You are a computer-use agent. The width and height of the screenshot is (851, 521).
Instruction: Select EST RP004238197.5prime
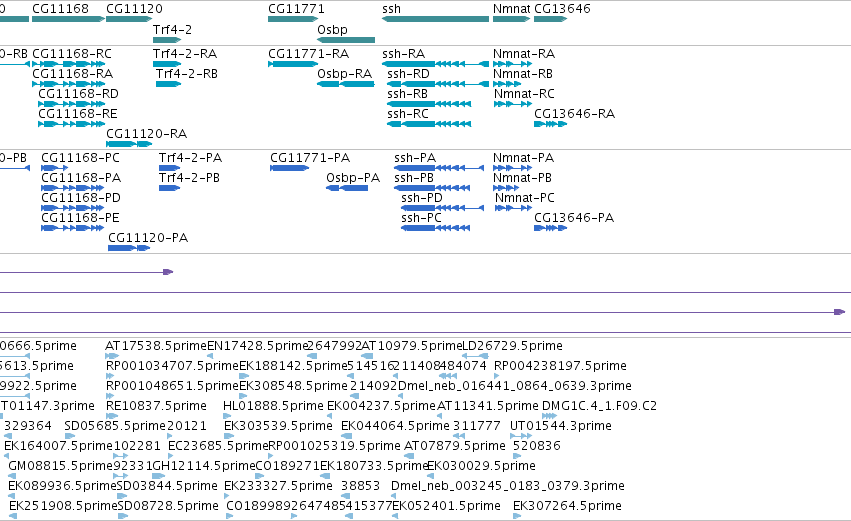(560, 366)
